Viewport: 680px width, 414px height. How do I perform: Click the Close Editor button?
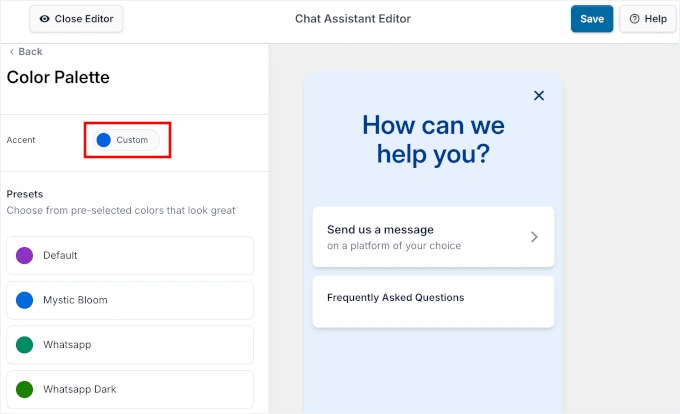coord(76,19)
